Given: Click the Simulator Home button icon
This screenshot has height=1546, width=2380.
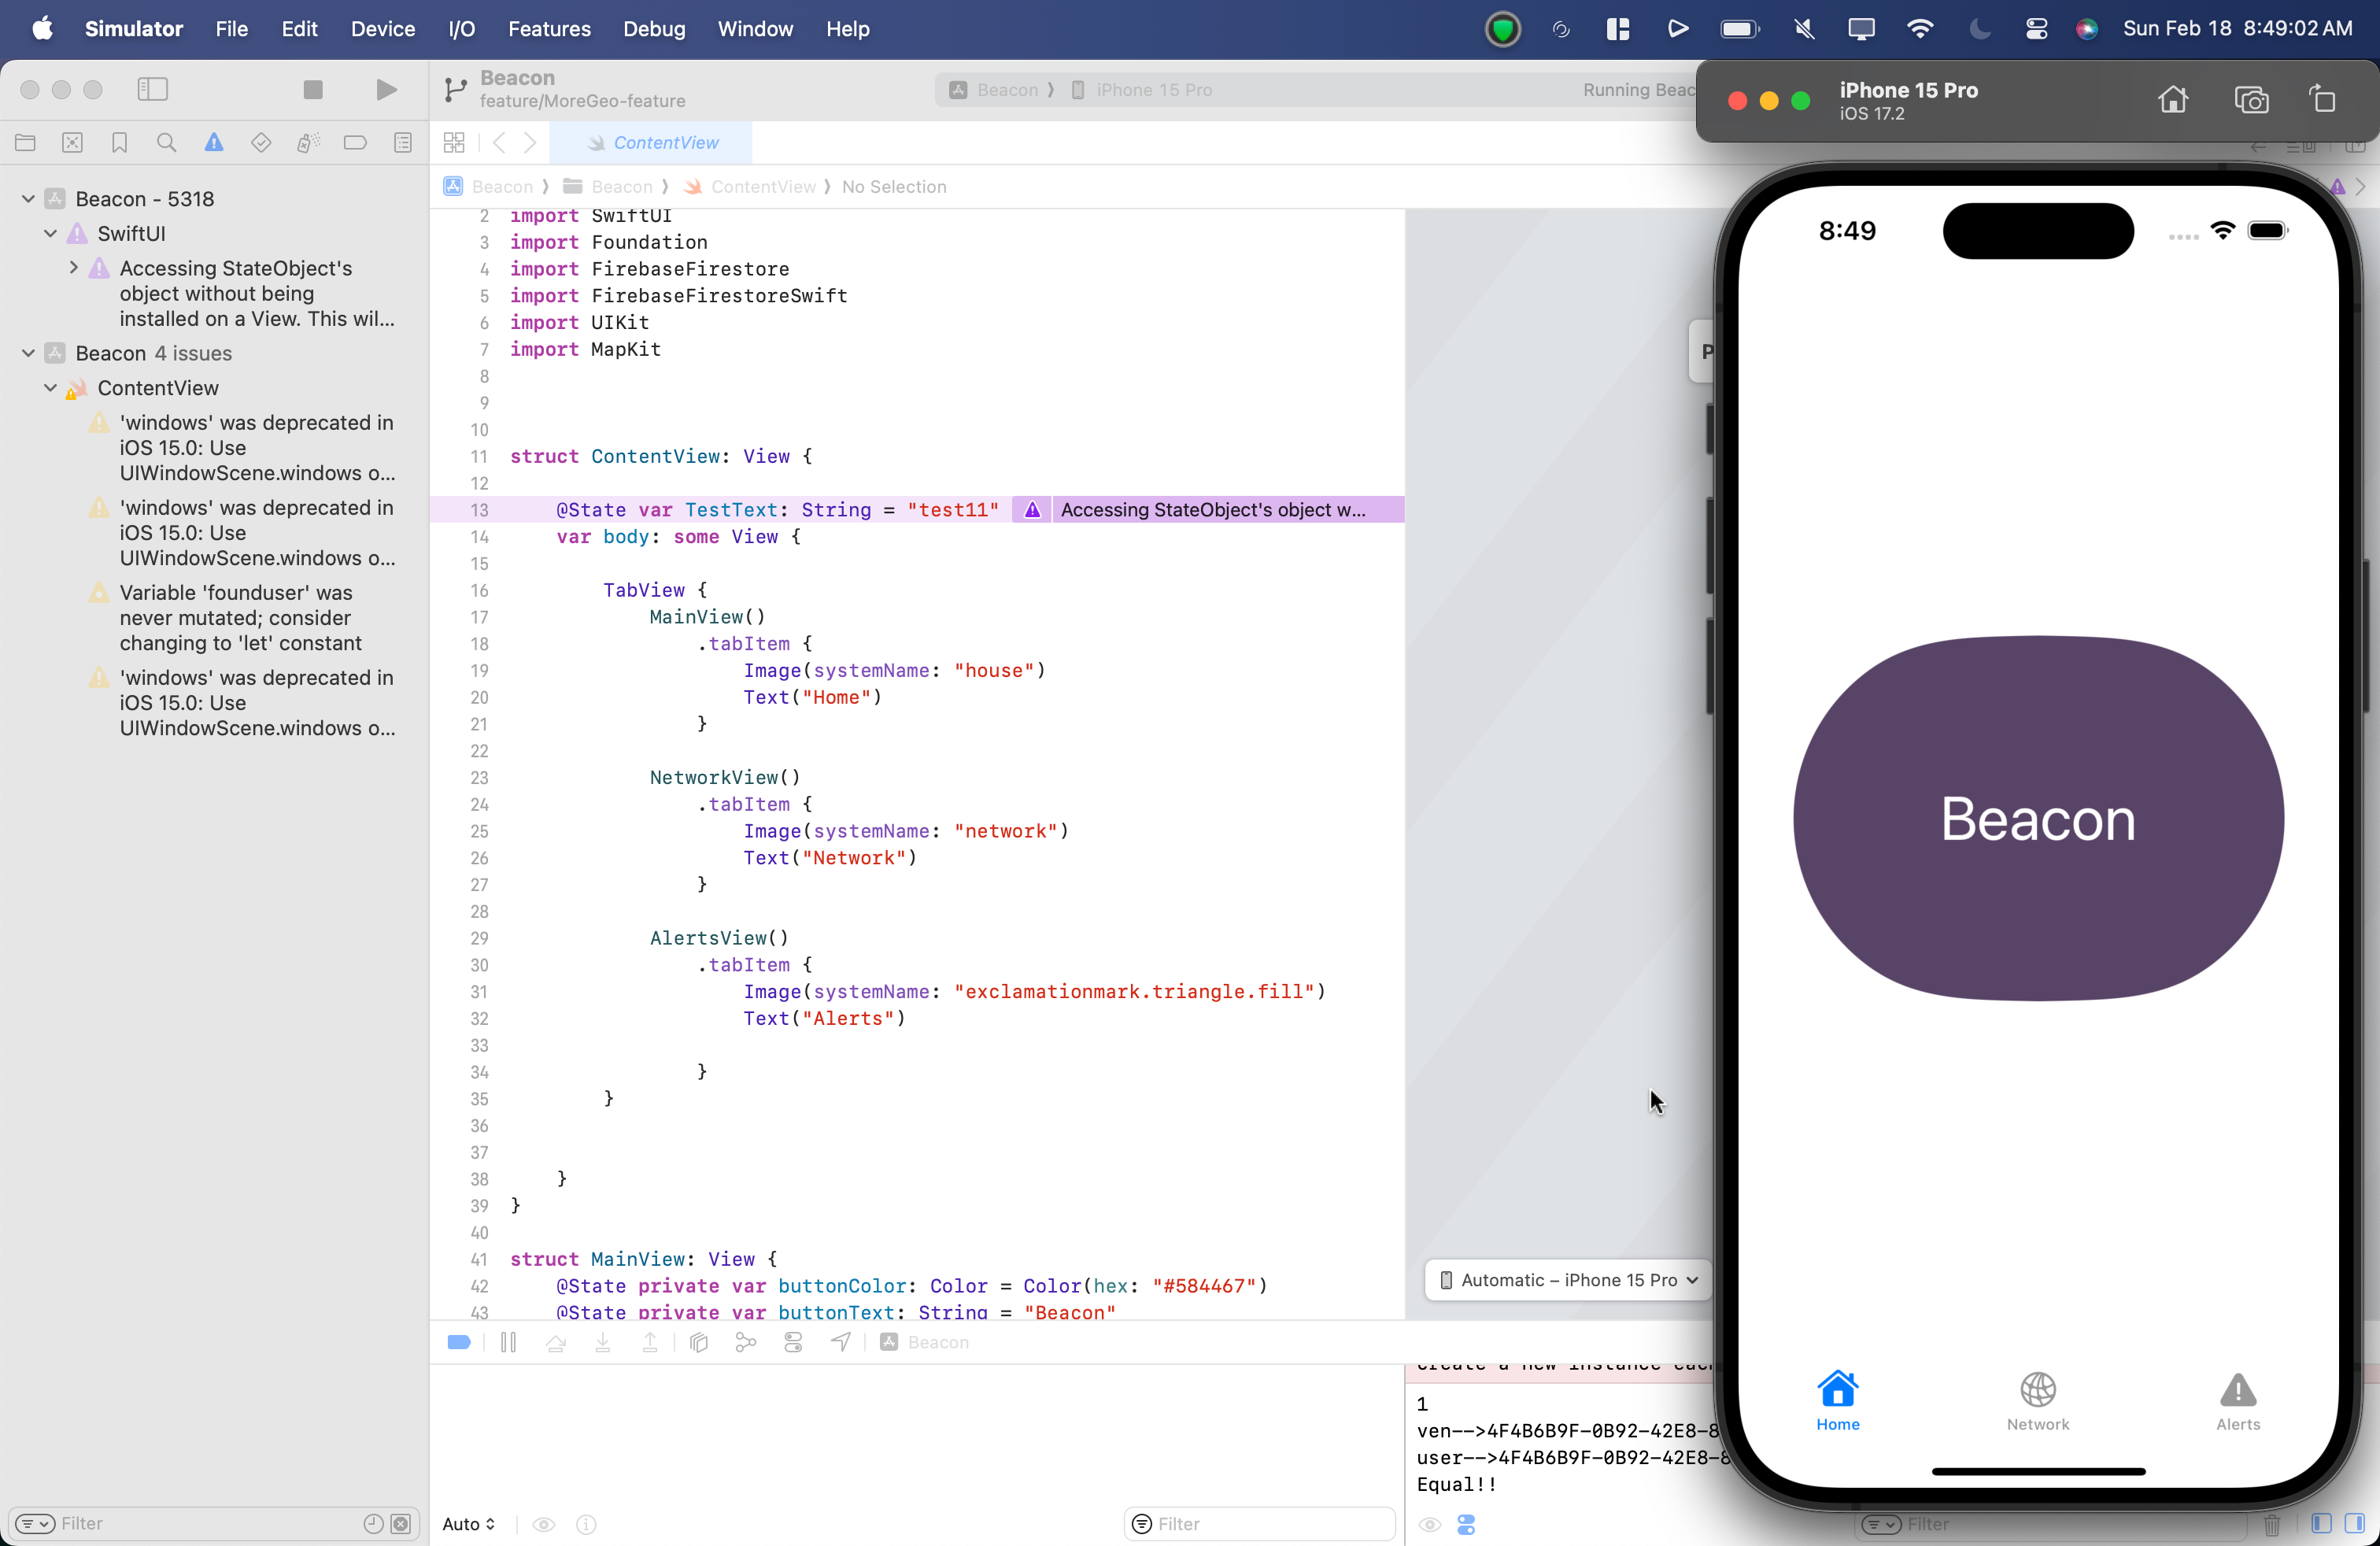Looking at the screenshot, I should pyautogui.click(x=2172, y=100).
